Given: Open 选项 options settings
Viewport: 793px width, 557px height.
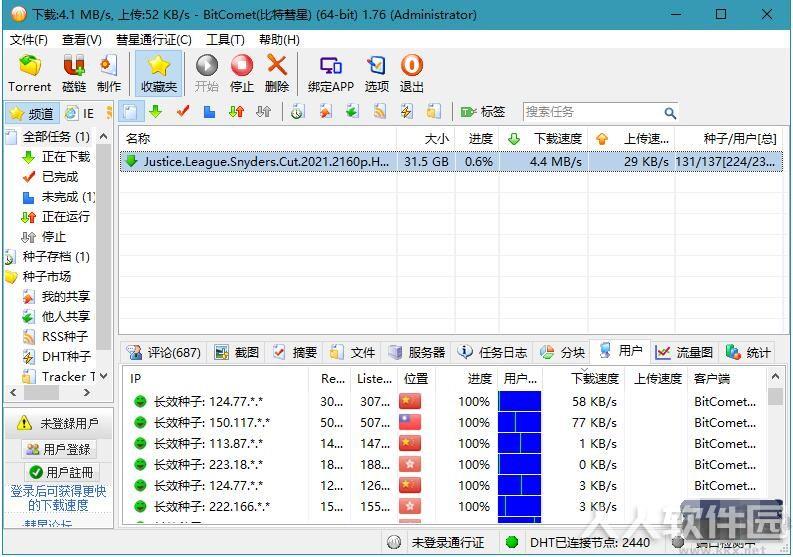Looking at the screenshot, I should [x=377, y=74].
